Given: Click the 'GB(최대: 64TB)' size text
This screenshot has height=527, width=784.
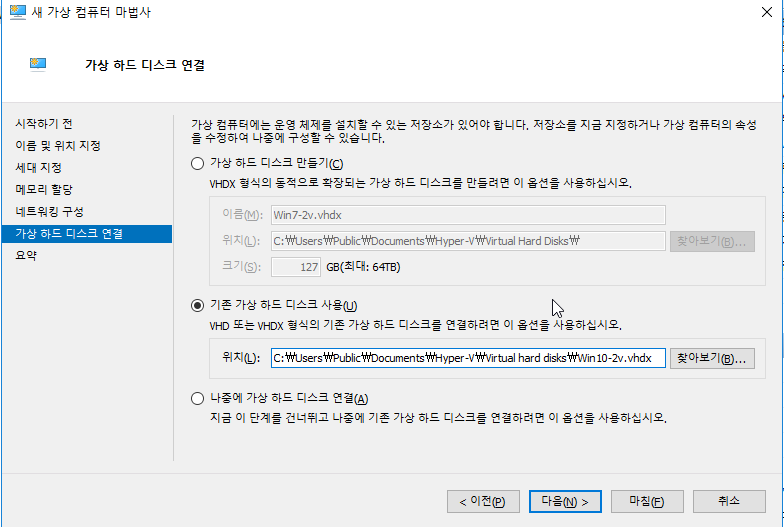Looking at the screenshot, I should (363, 267).
